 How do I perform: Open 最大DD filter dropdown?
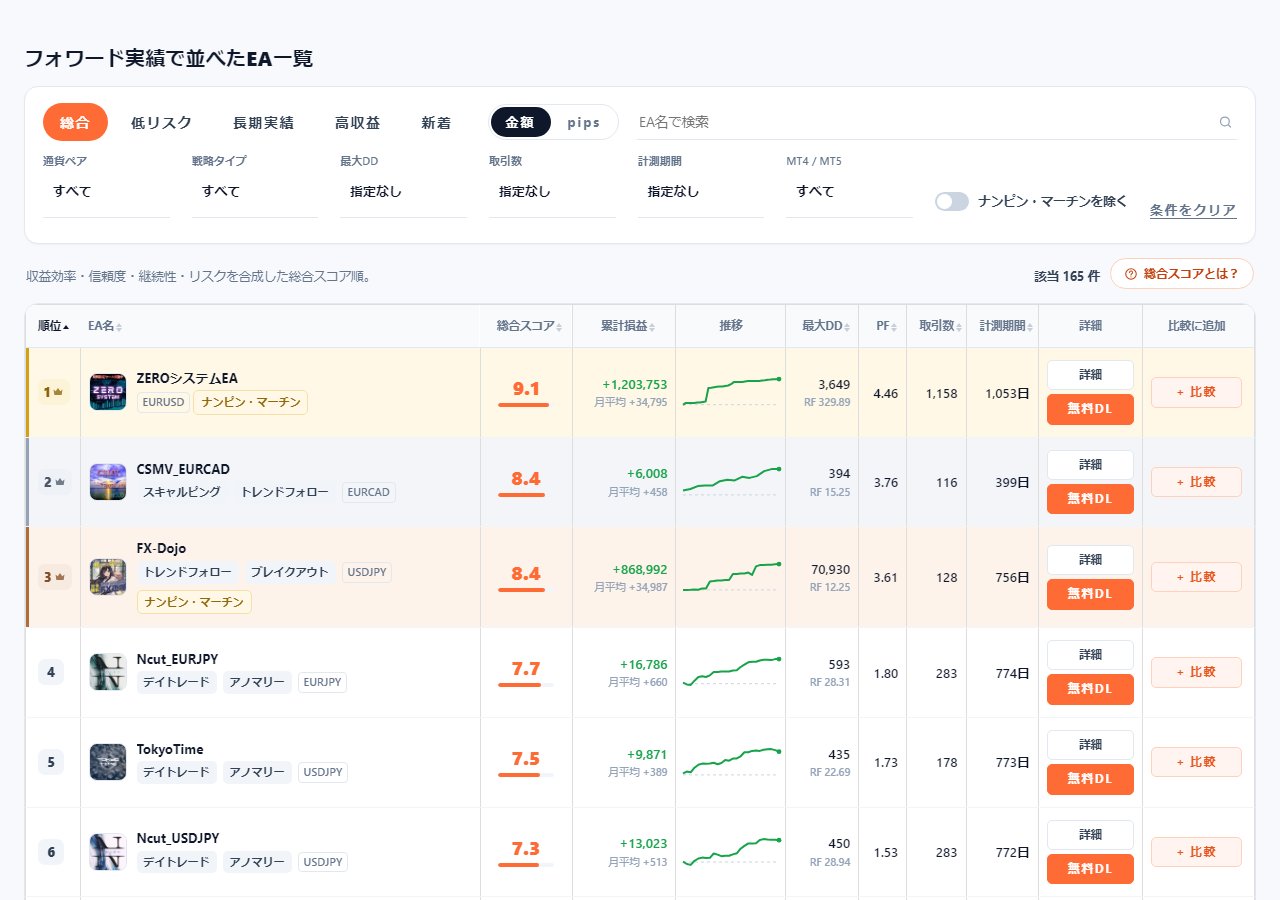[x=403, y=191]
